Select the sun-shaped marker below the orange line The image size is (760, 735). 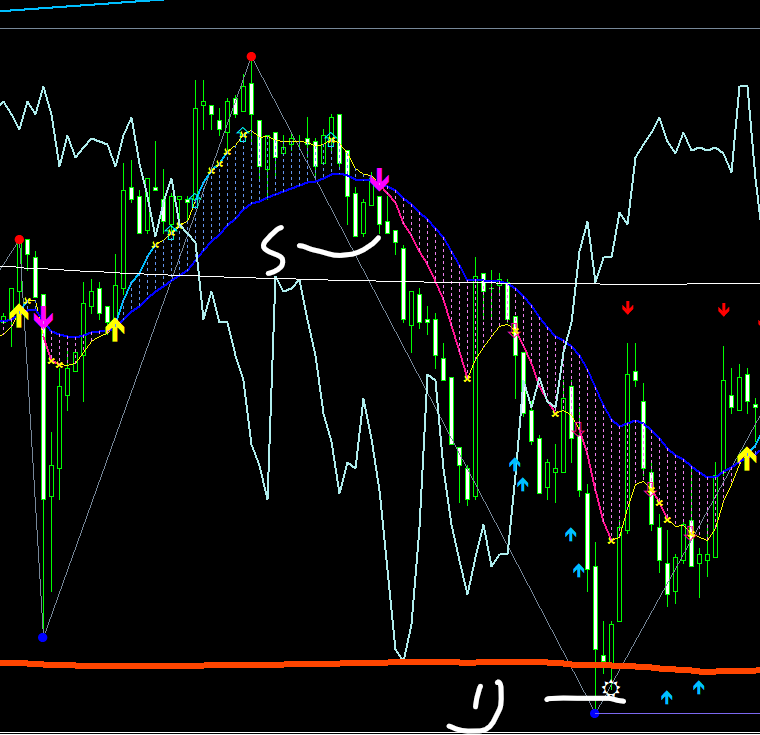pos(611,688)
